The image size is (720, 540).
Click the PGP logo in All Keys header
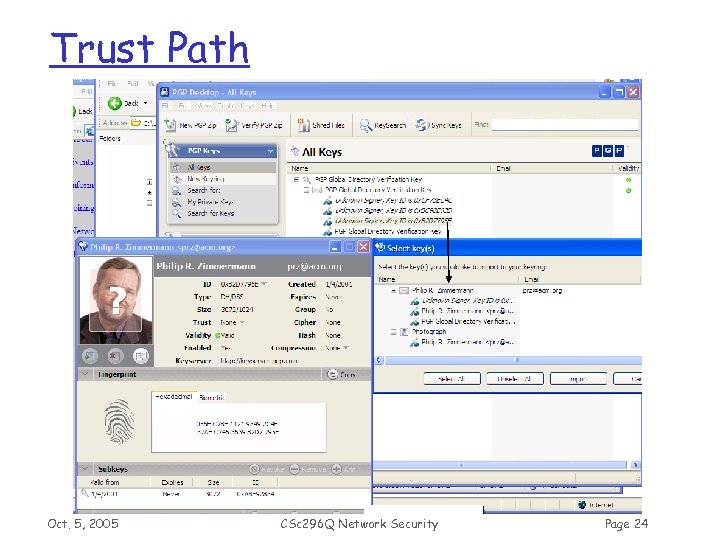608,151
